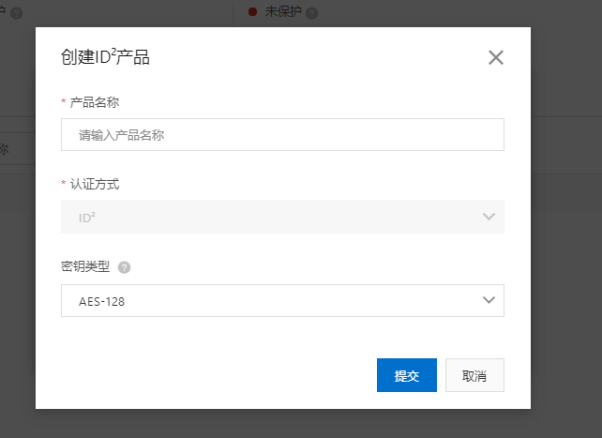Click the 未保护 status label in background
Viewport: 602px width, 438px height.
point(283,12)
